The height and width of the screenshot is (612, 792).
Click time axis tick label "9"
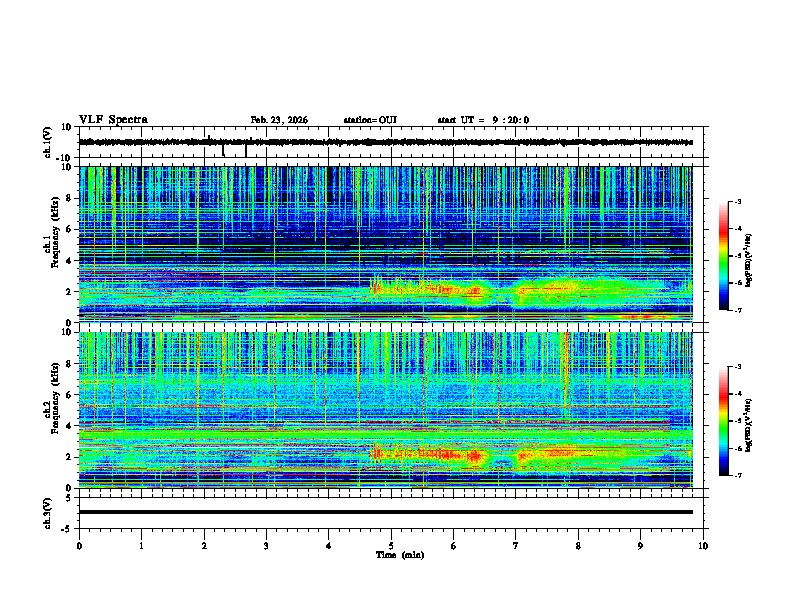[640, 546]
